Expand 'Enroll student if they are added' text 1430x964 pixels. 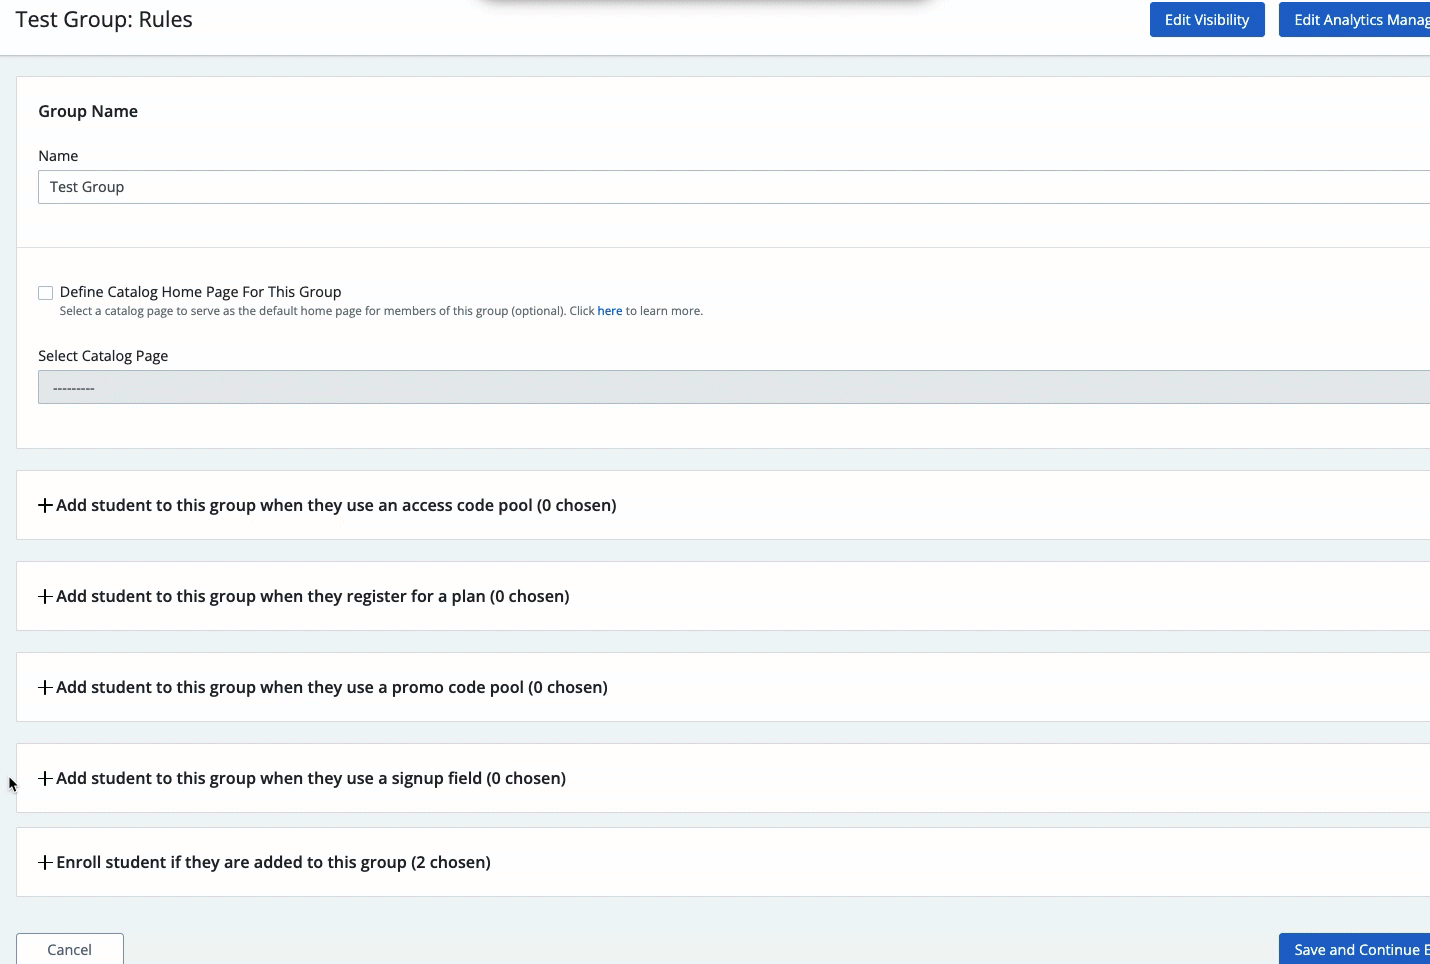pyautogui.click(x=273, y=862)
